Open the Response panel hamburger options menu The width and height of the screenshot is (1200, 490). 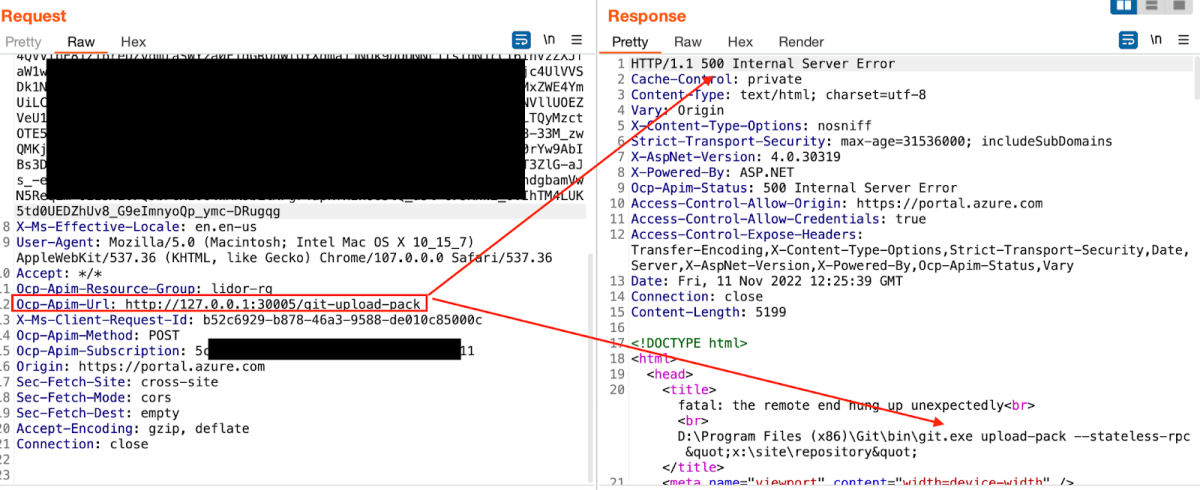(x=1183, y=40)
